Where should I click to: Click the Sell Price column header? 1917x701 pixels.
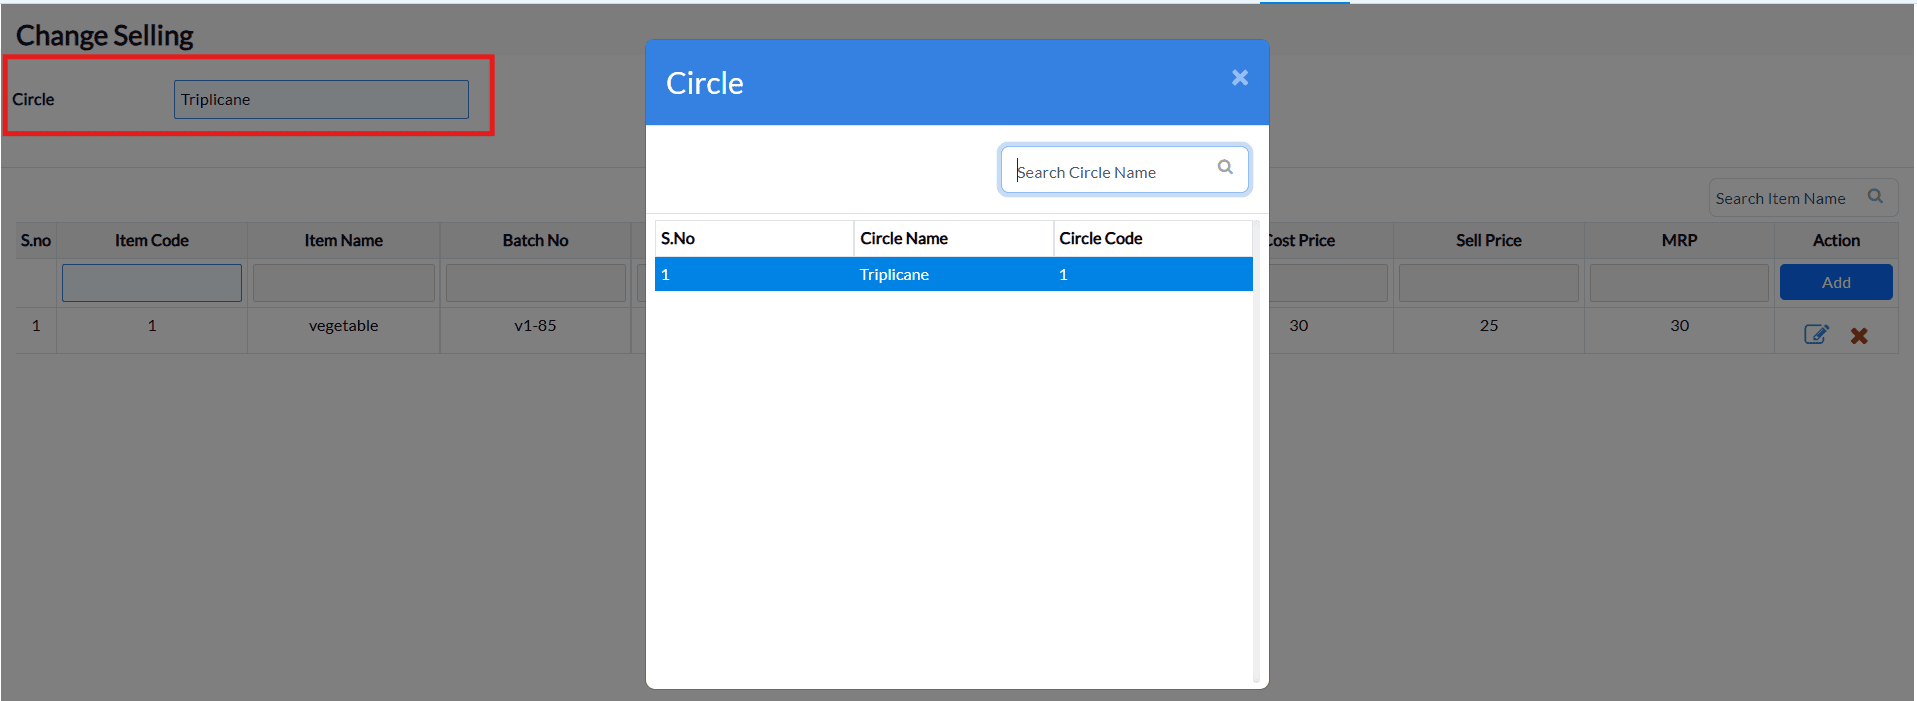1488,241
